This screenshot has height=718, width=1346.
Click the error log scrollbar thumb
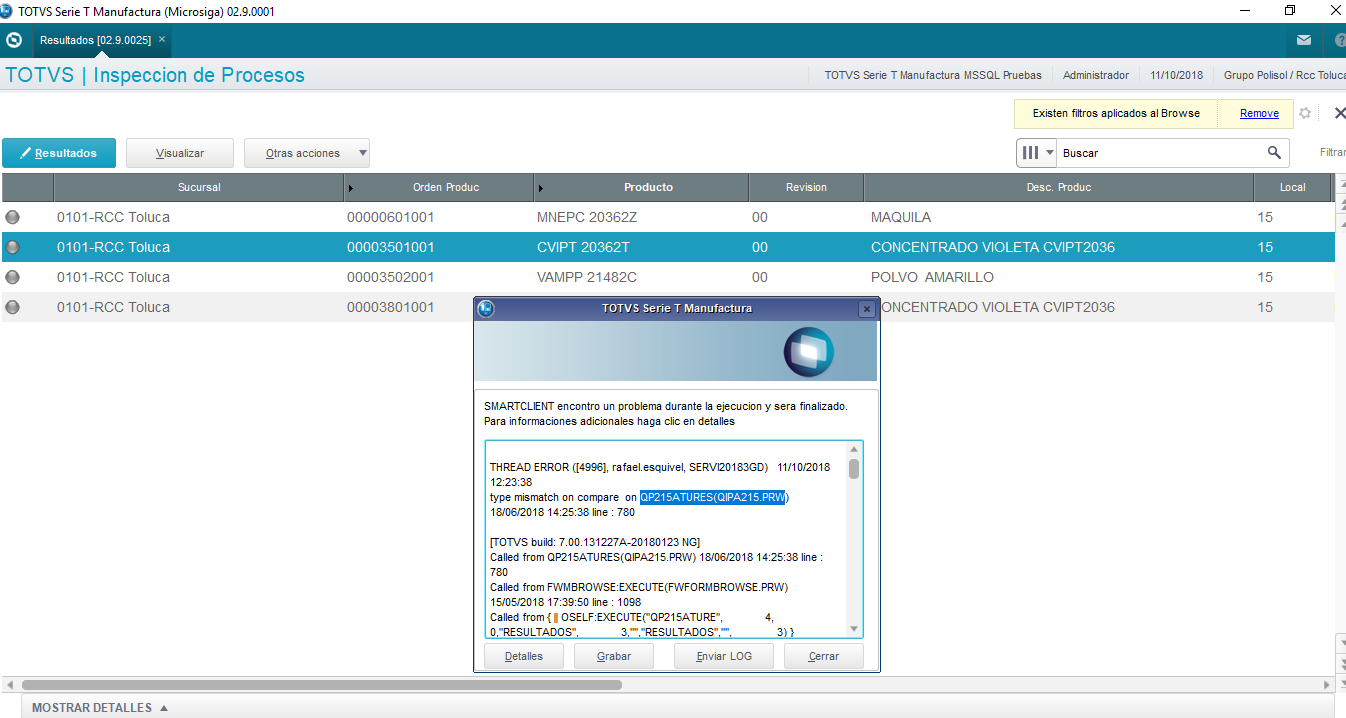854,468
